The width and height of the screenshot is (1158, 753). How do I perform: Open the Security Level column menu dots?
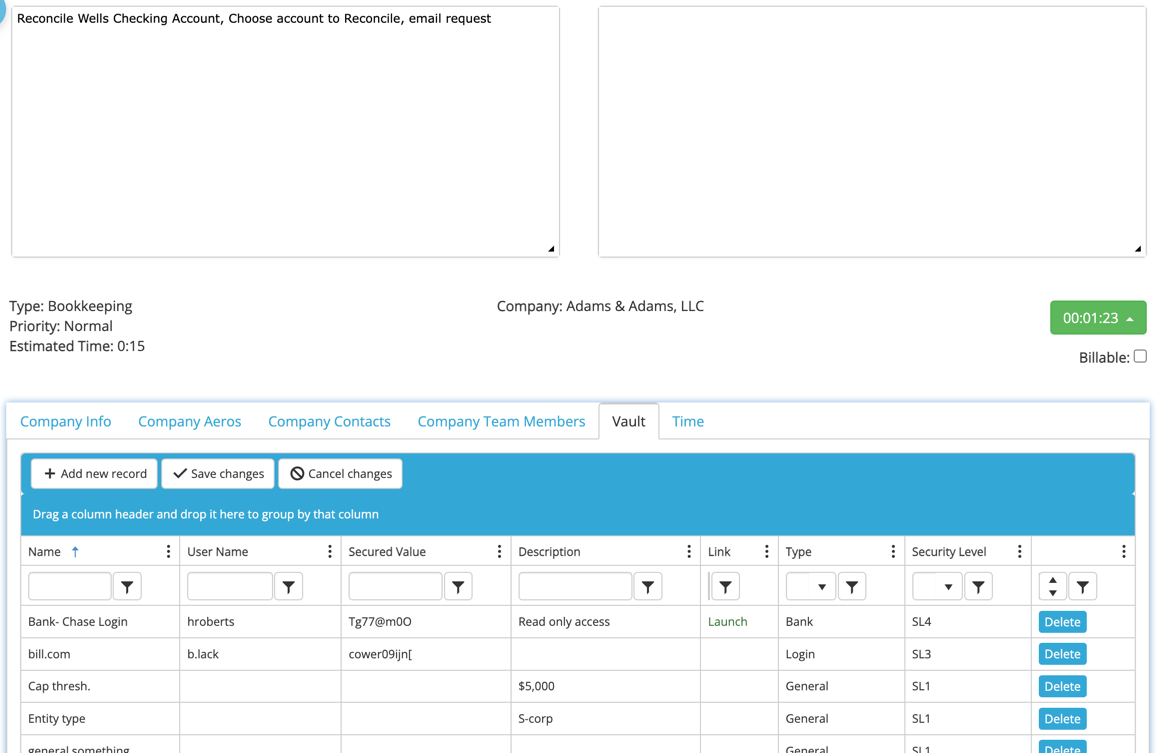coord(1019,551)
